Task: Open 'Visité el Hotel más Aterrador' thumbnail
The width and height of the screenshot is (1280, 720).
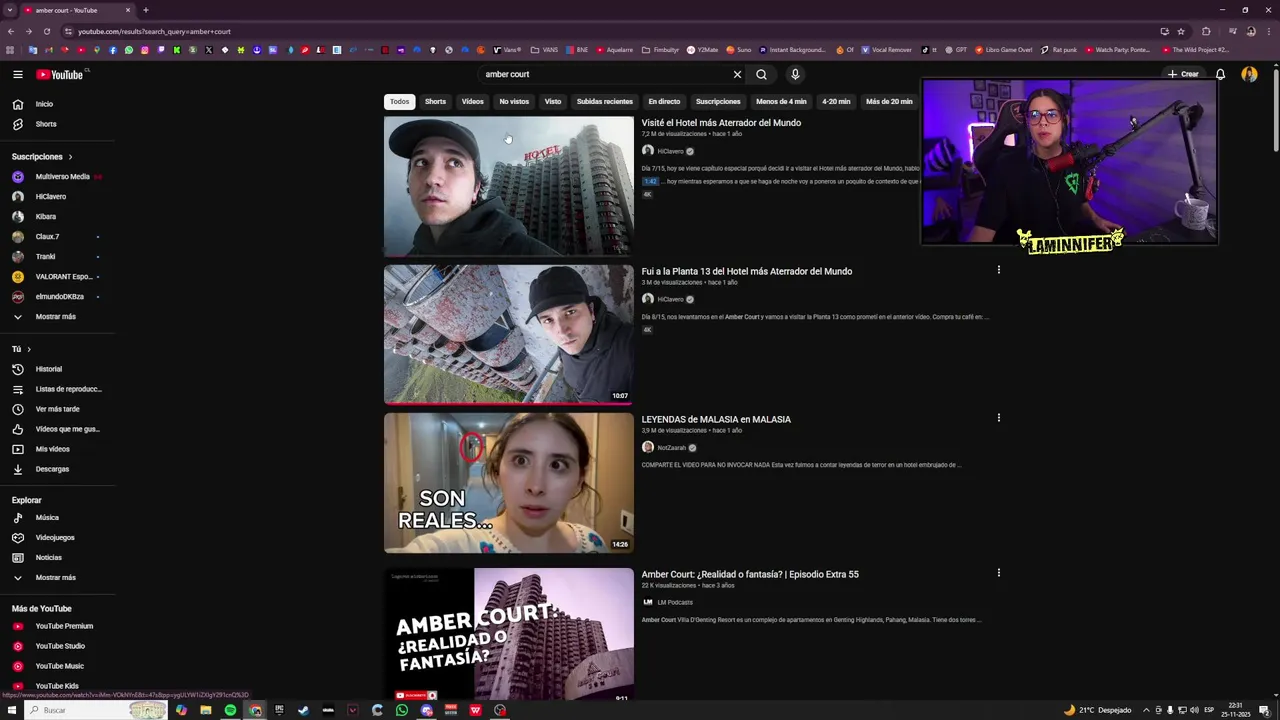Action: click(x=509, y=186)
